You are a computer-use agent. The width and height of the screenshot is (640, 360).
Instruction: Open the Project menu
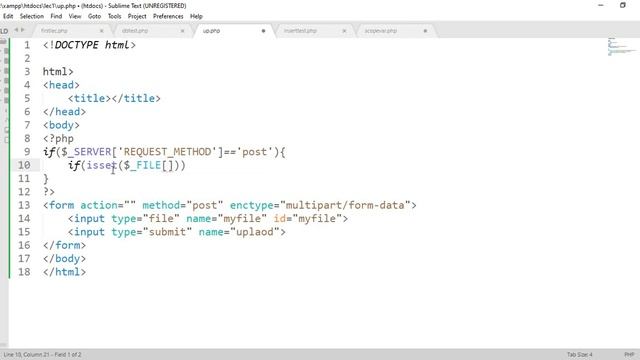[137, 16]
